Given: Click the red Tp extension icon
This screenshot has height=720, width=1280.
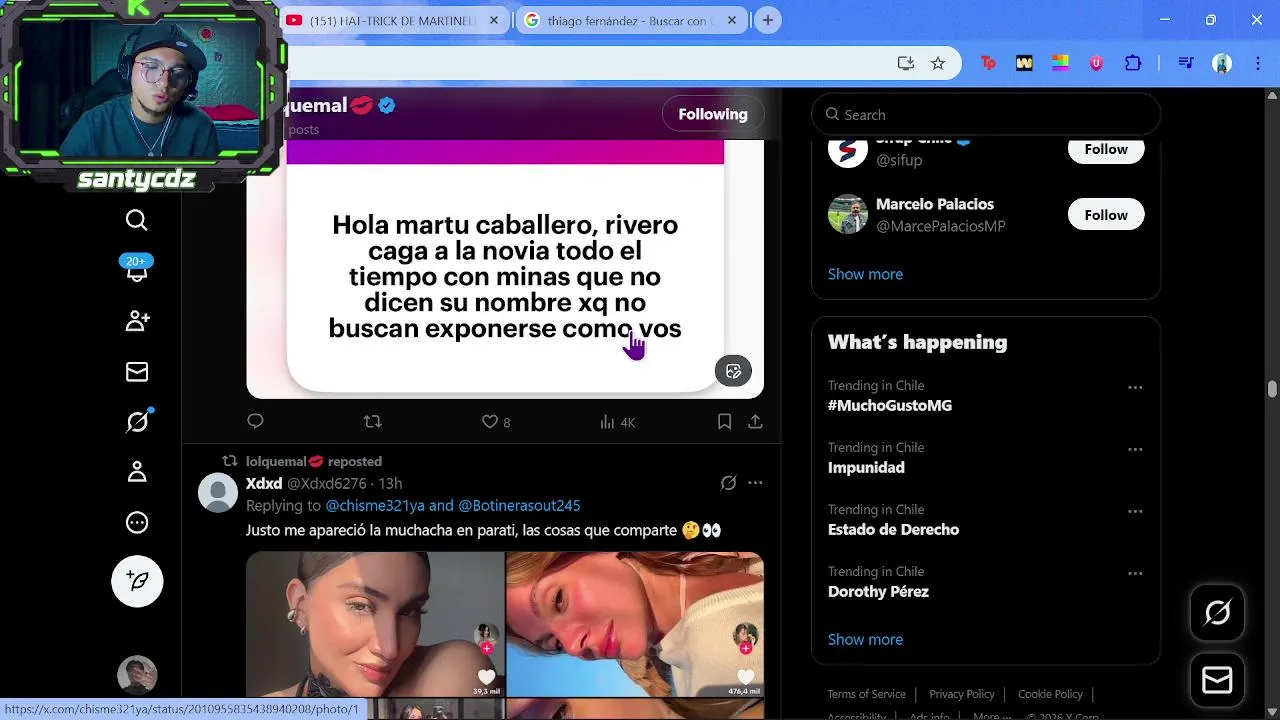Looking at the screenshot, I should (x=988, y=63).
